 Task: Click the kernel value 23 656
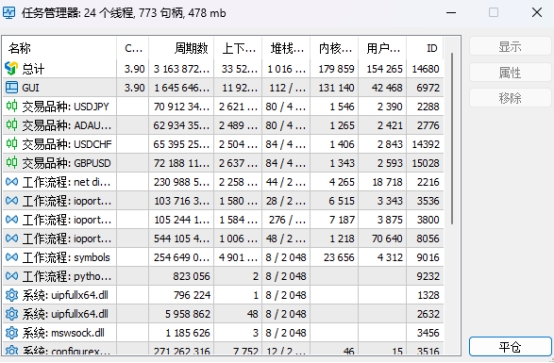[339, 257]
